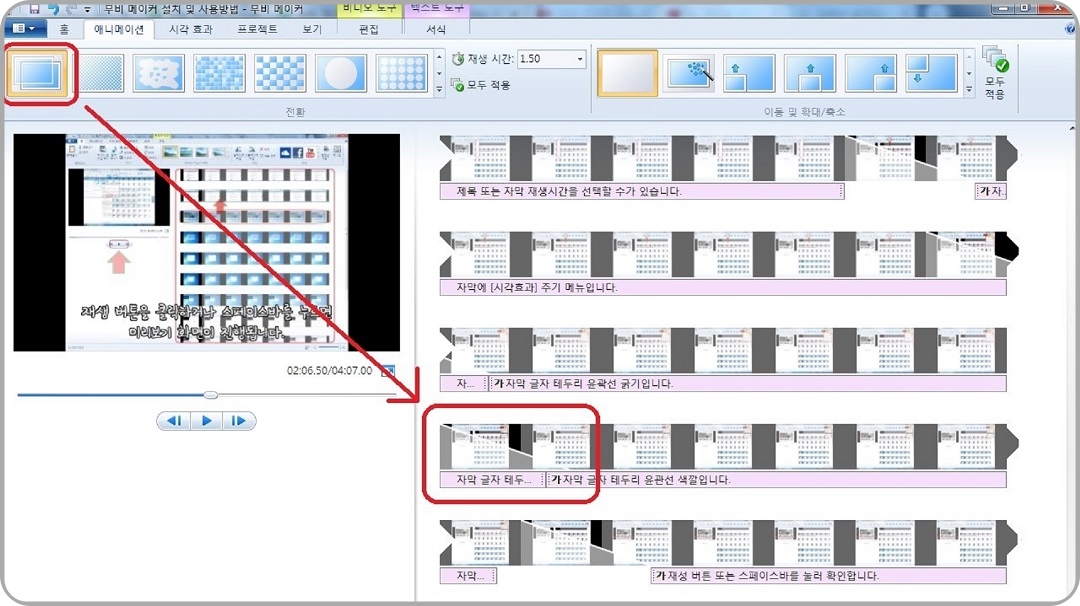Select the short '자막...' caption in the last row
The height and width of the screenshot is (606, 1080).
coord(468,575)
